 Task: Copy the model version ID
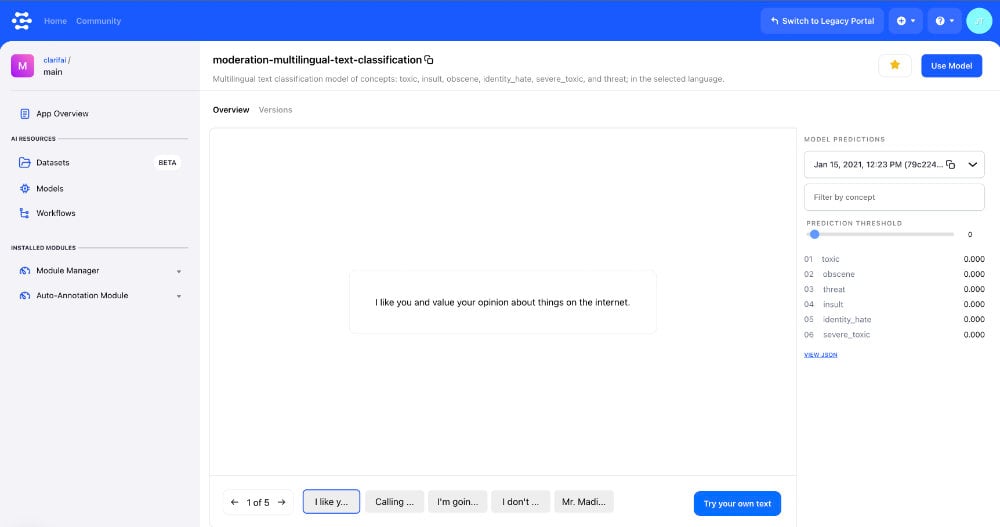click(x=950, y=164)
